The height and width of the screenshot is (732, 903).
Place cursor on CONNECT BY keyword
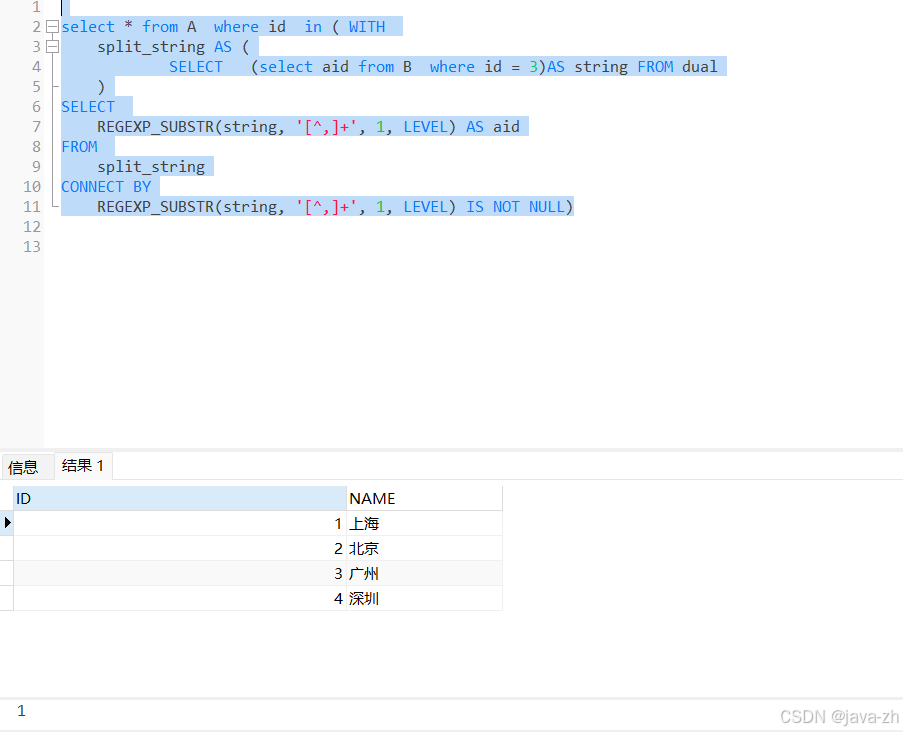coord(106,187)
